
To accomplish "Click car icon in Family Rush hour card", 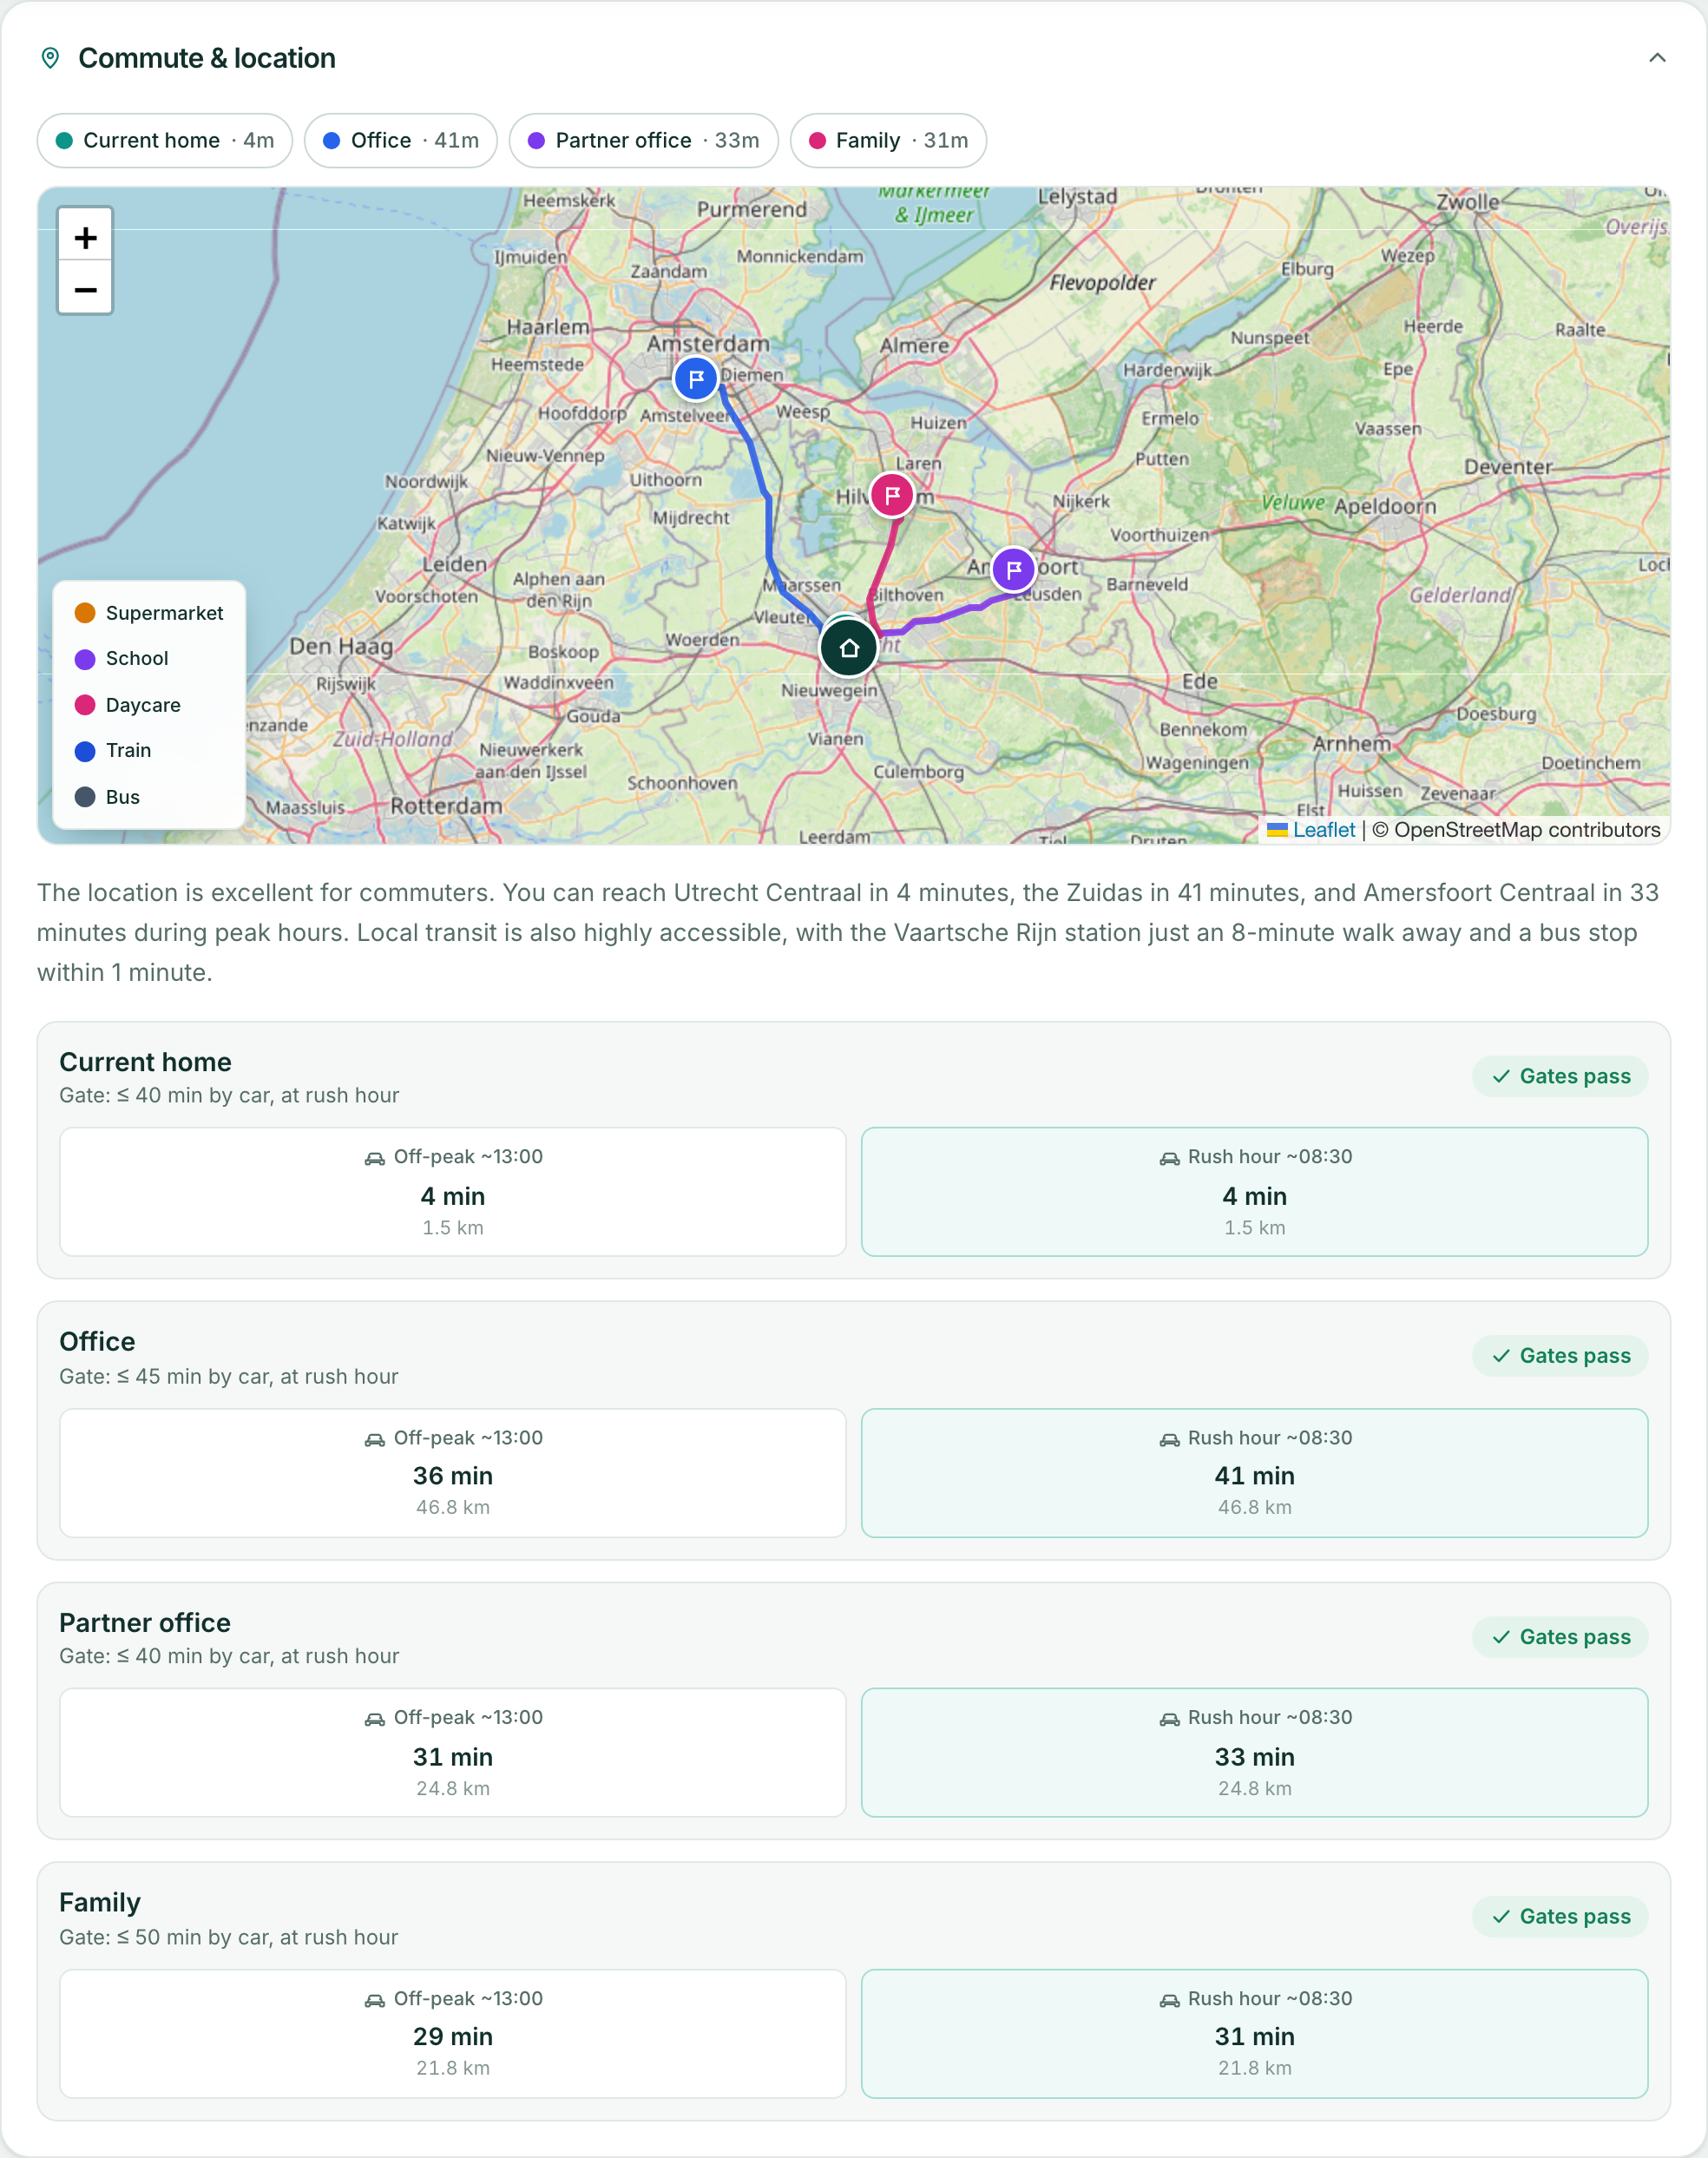I will [x=1169, y=2000].
